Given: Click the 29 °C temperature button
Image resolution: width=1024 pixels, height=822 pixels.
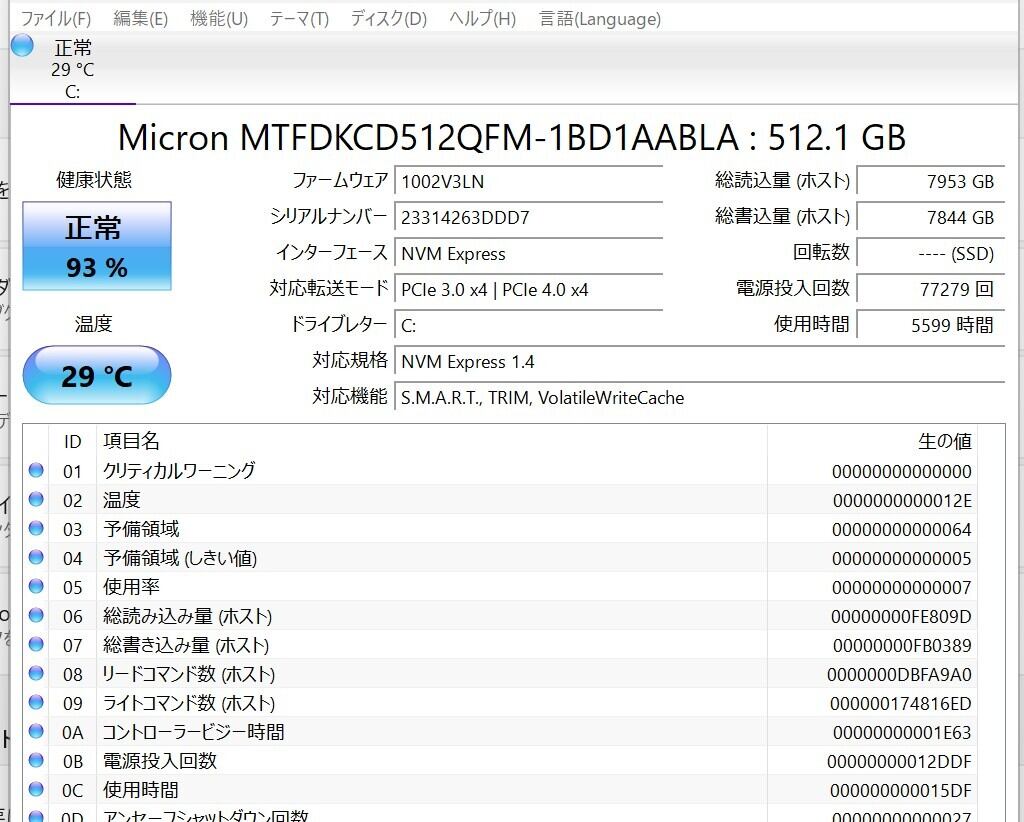Looking at the screenshot, I should click(x=96, y=376).
